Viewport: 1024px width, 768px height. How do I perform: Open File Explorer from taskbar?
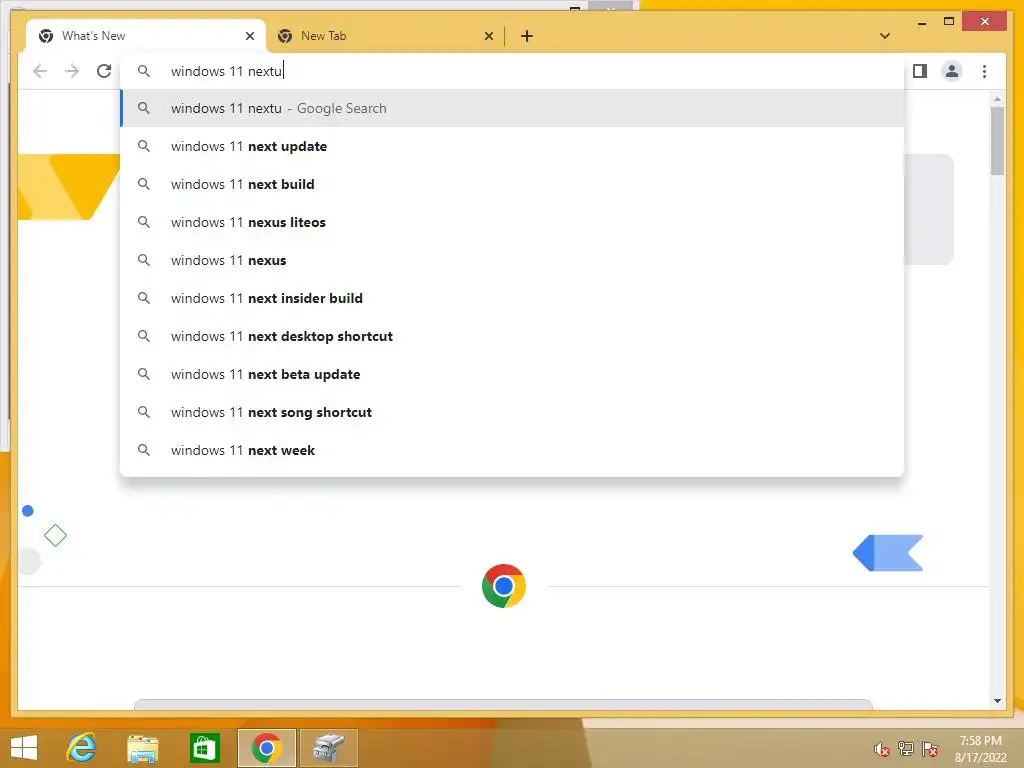(142, 748)
